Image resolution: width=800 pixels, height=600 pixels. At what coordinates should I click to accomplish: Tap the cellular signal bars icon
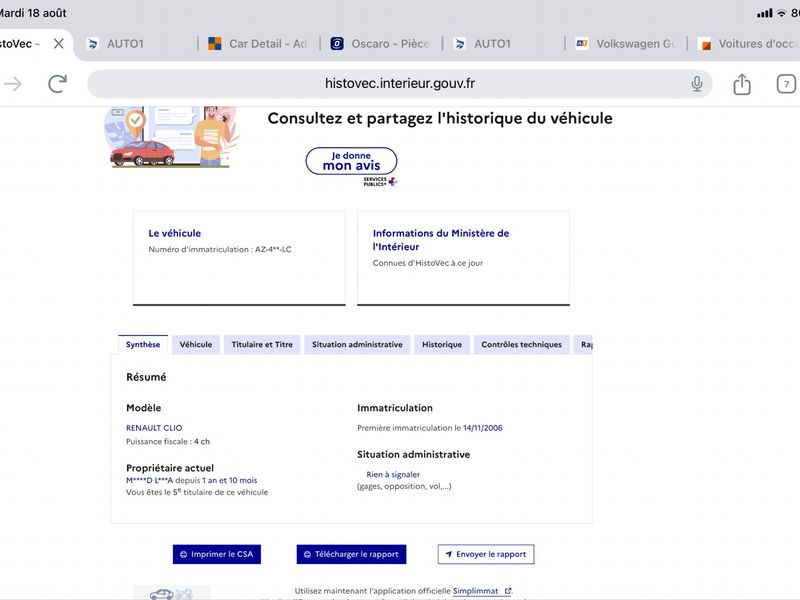coord(764,13)
